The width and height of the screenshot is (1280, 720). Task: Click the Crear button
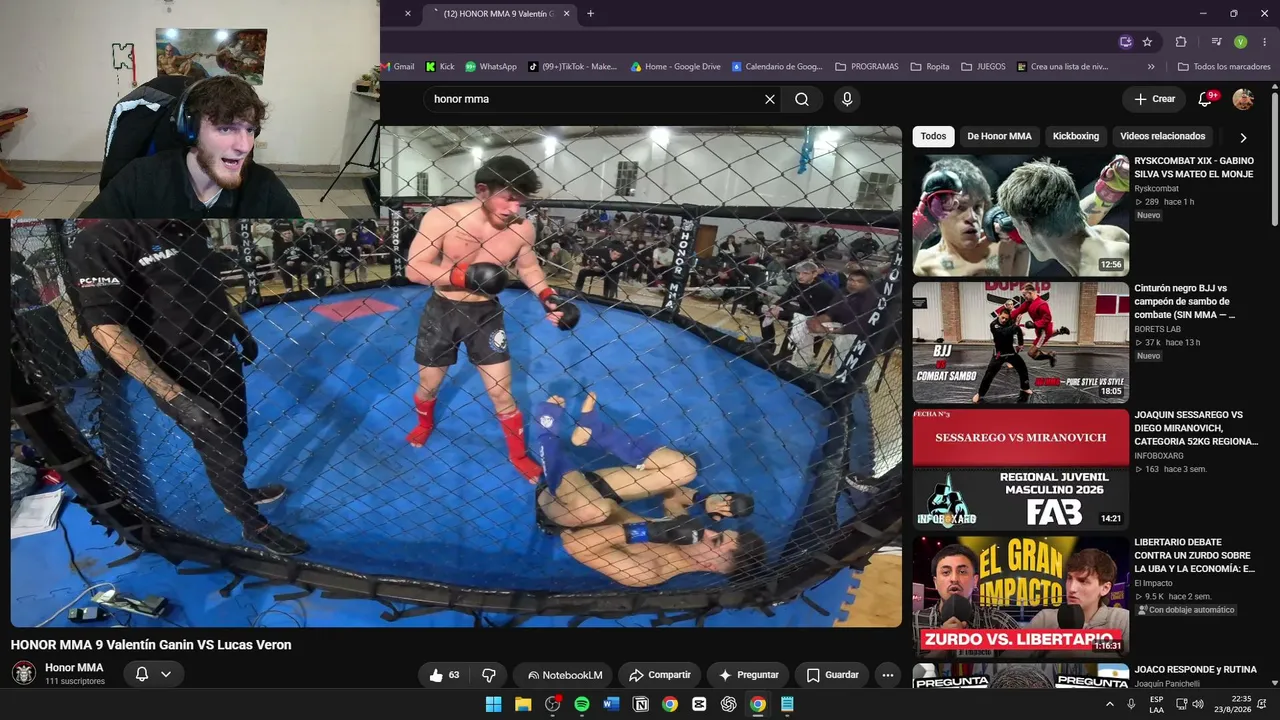click(x=1154, y=99)
